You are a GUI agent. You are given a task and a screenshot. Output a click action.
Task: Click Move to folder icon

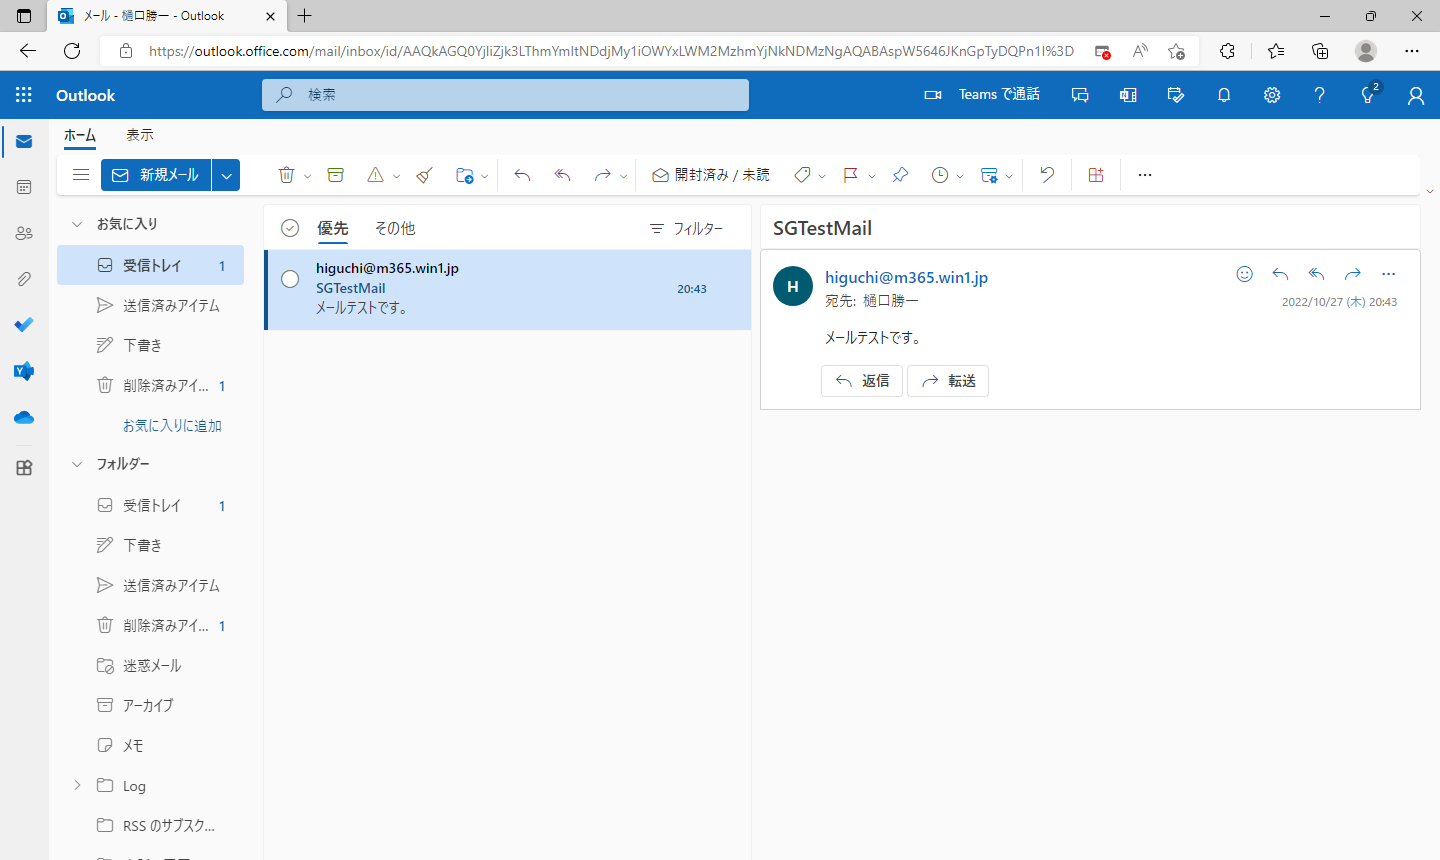point(465,175)
